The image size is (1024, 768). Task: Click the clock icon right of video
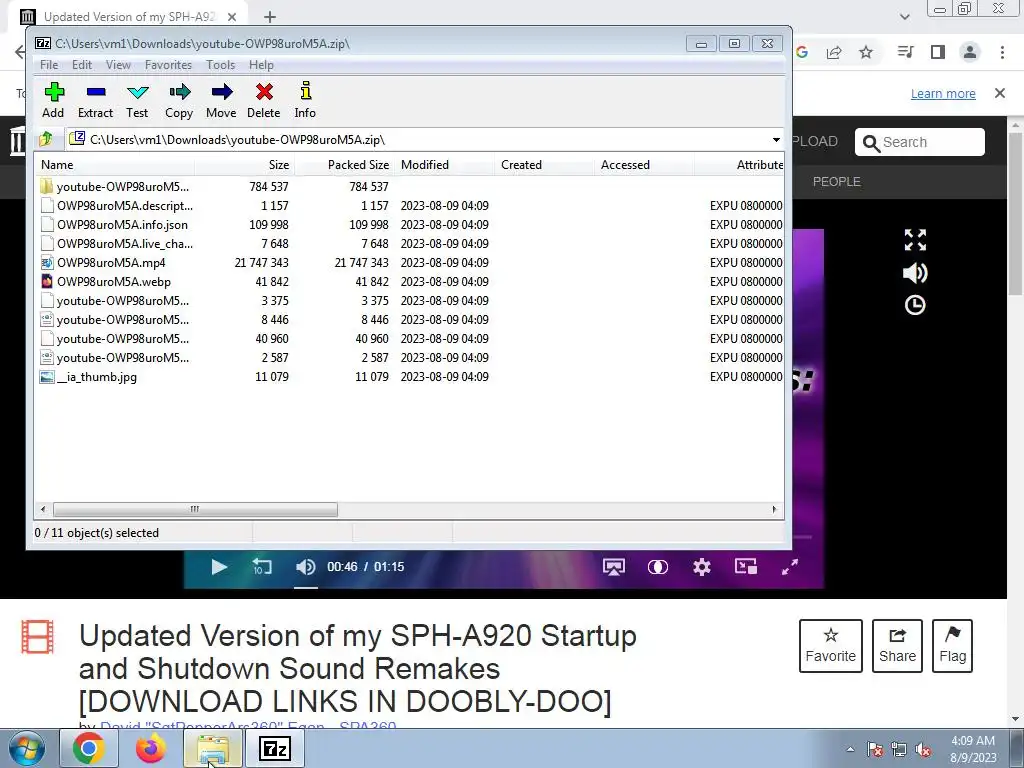click(x=915, y=305)
